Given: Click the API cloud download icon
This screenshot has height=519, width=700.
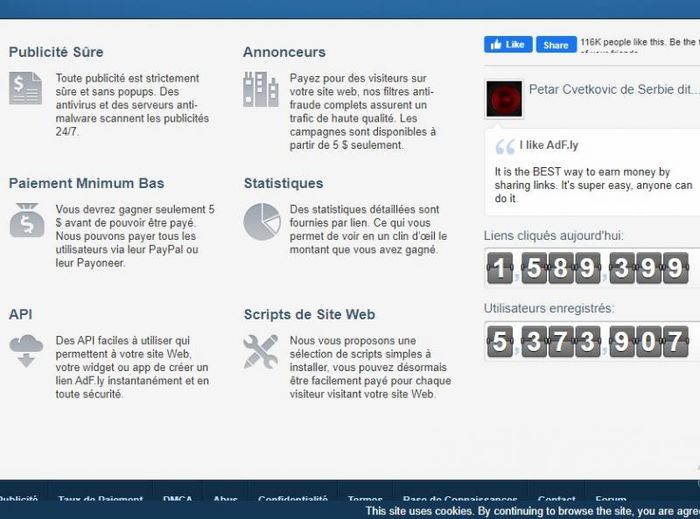Looking at the screenshot, I should point(26,351).
